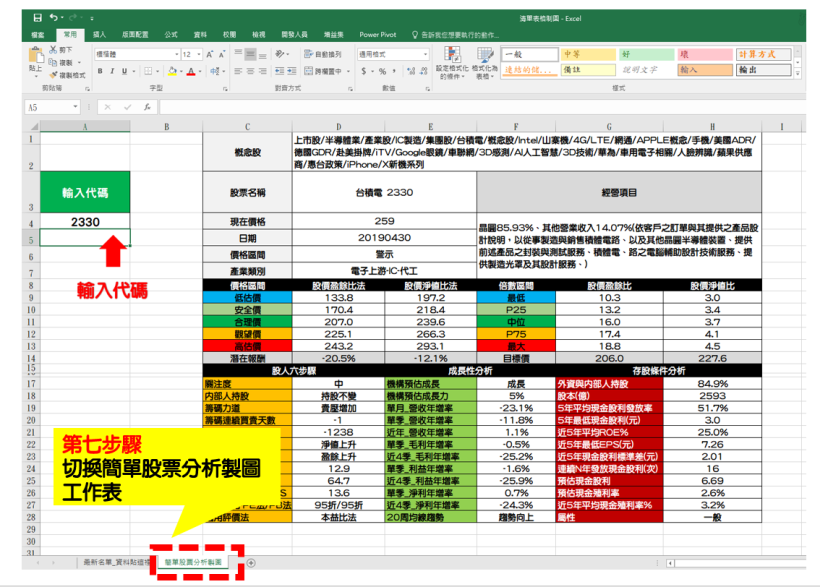This screenshot has height=587, width=820.
Task: Expand the cell styles gallery more arrow
Action: click(798, 74)
